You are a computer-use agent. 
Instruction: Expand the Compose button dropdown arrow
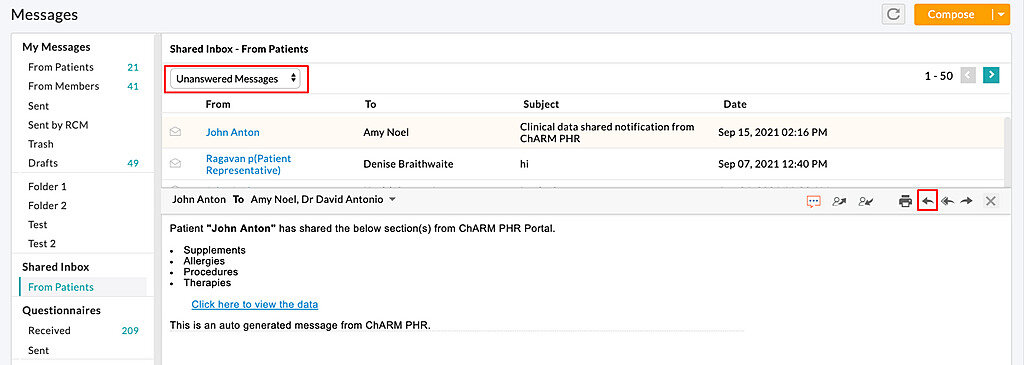(1000, 14)
